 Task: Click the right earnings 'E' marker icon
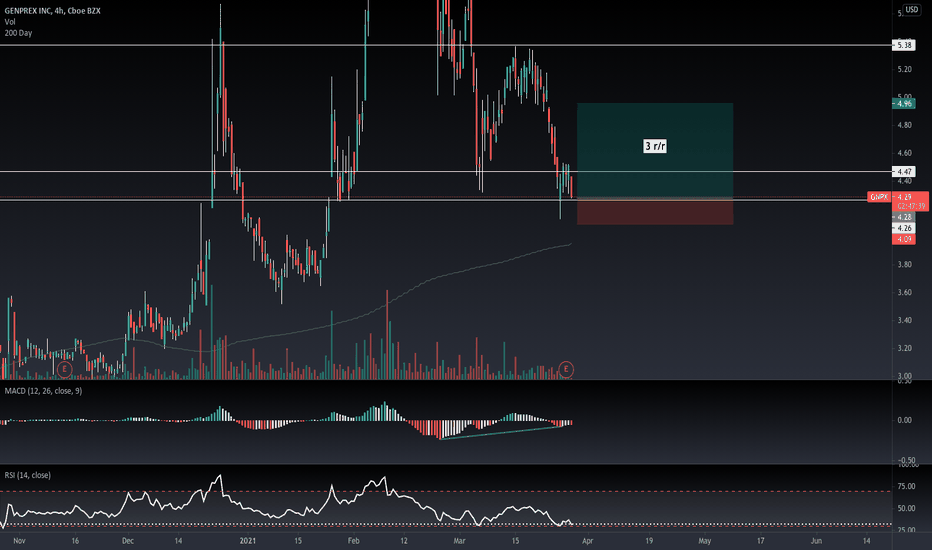point(567,368)
